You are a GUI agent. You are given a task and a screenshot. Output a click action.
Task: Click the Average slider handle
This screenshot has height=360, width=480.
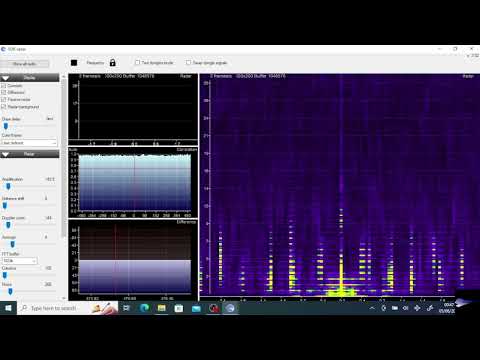pyautogui.click(x=13, y=244)
